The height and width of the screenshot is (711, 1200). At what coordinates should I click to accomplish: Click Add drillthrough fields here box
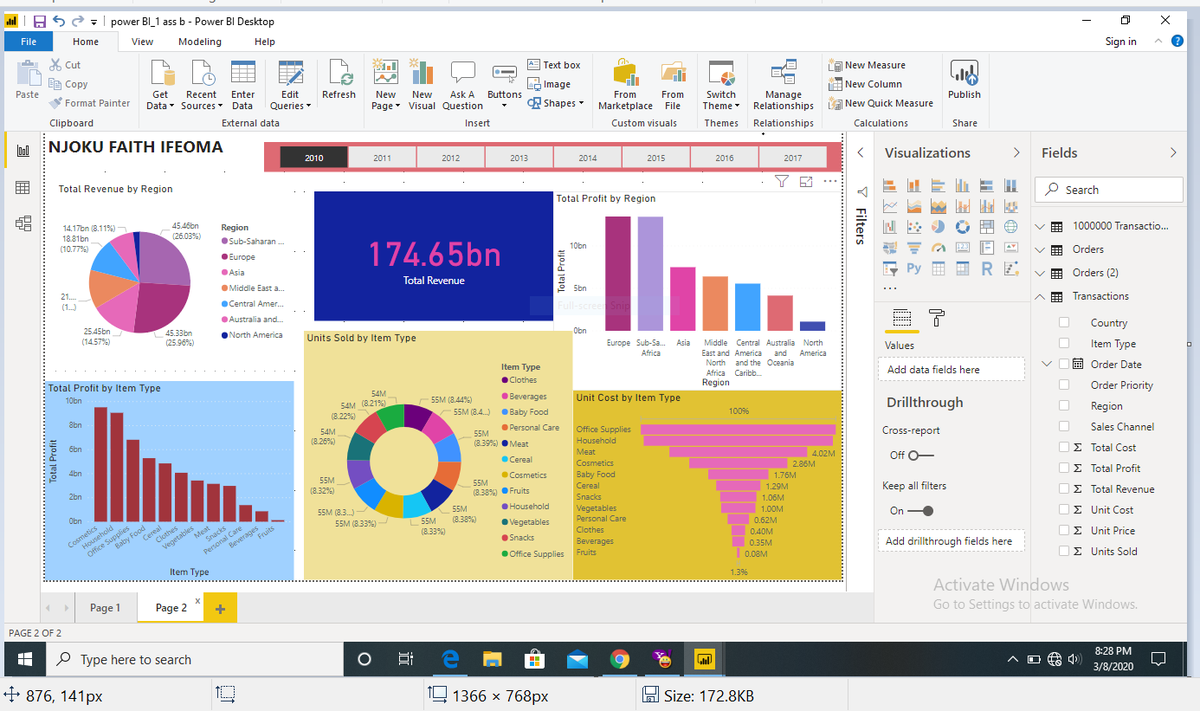click(x=953, y=541)
